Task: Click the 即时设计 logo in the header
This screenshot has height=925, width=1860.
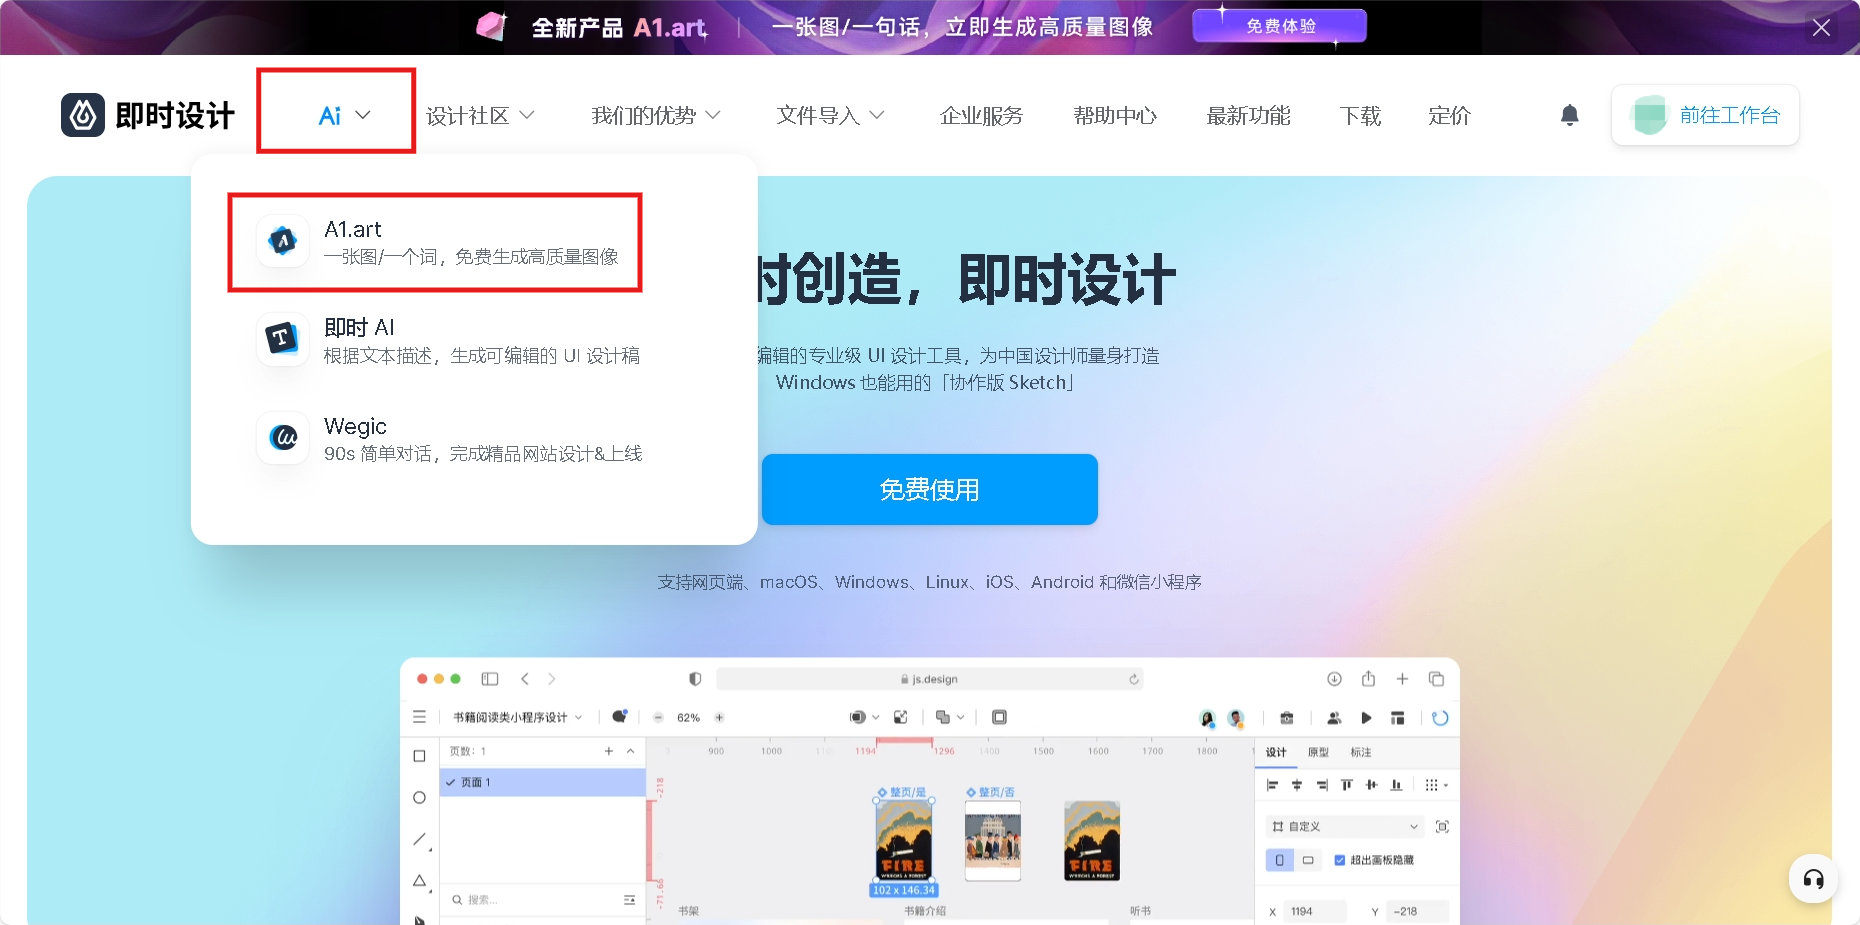Action: pos(147,115)
